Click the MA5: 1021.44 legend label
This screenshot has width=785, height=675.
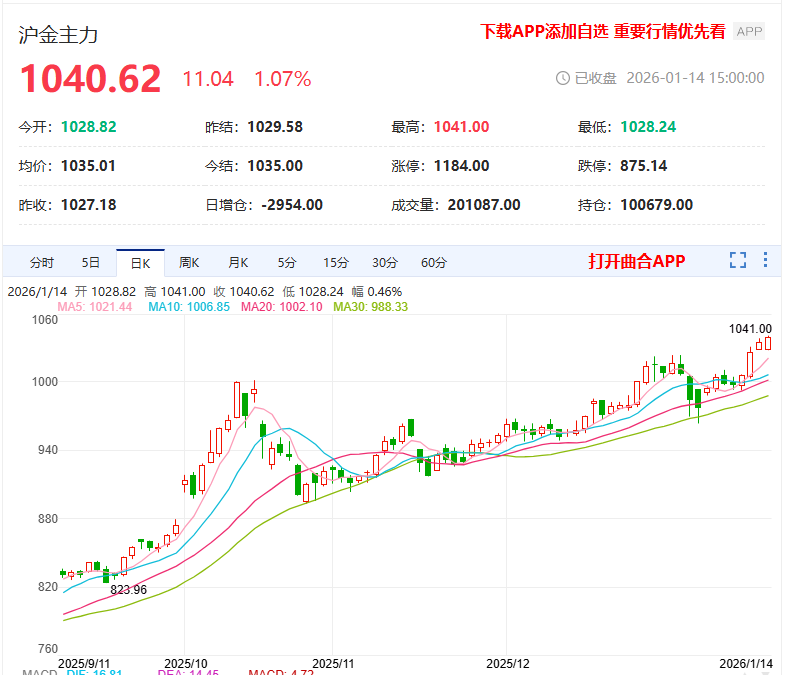[95, 306]
